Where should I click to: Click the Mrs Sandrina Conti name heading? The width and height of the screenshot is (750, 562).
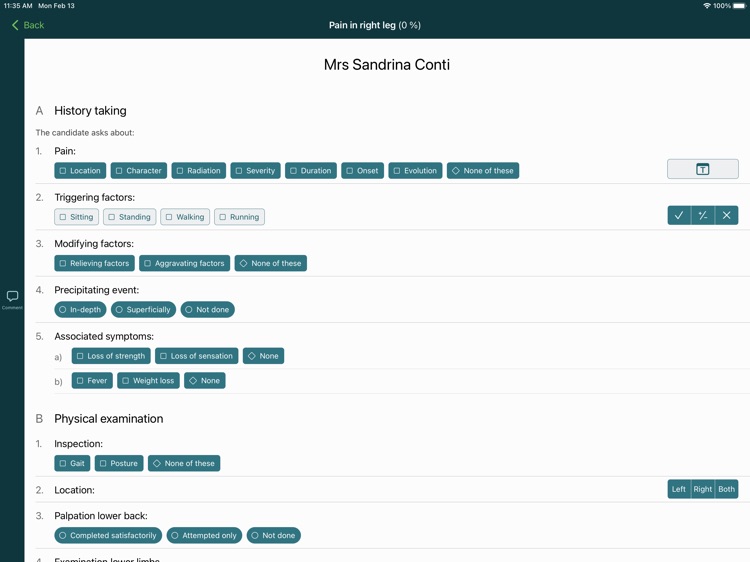(x=386, y=65)
